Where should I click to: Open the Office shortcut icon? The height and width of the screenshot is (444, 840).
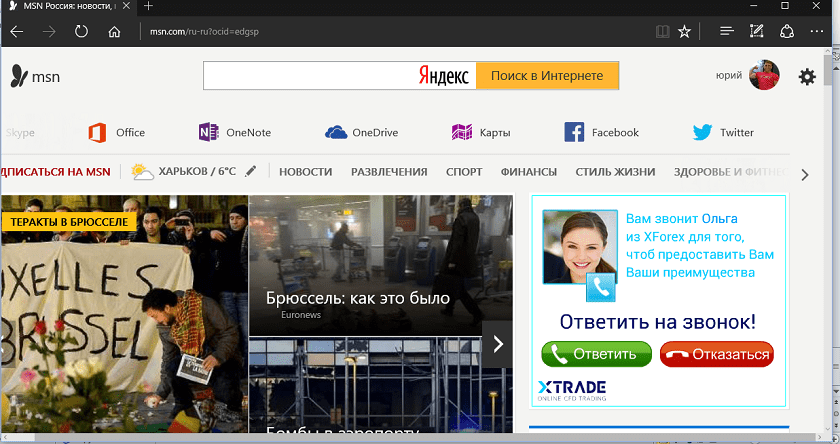click(97, 132)
